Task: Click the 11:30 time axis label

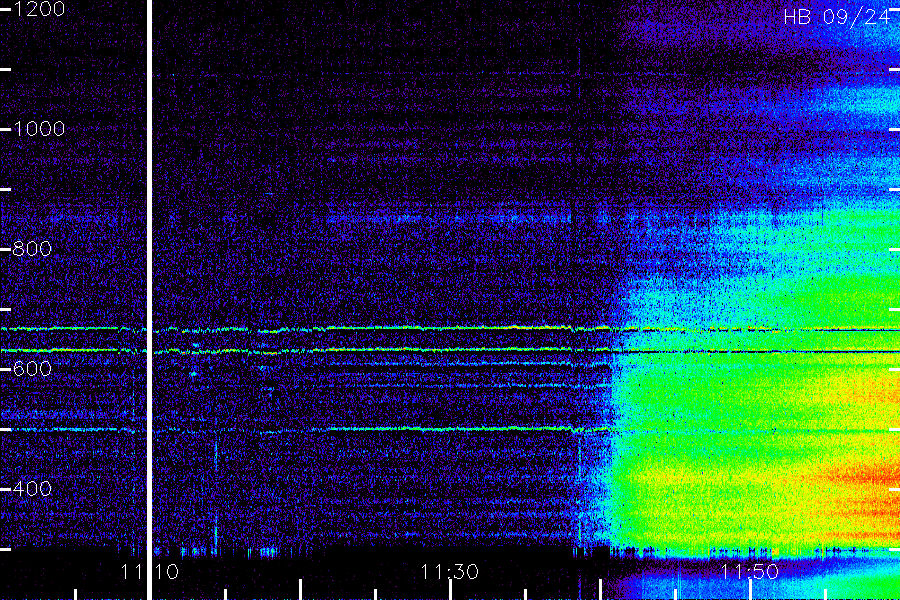Action: point(449,572)
